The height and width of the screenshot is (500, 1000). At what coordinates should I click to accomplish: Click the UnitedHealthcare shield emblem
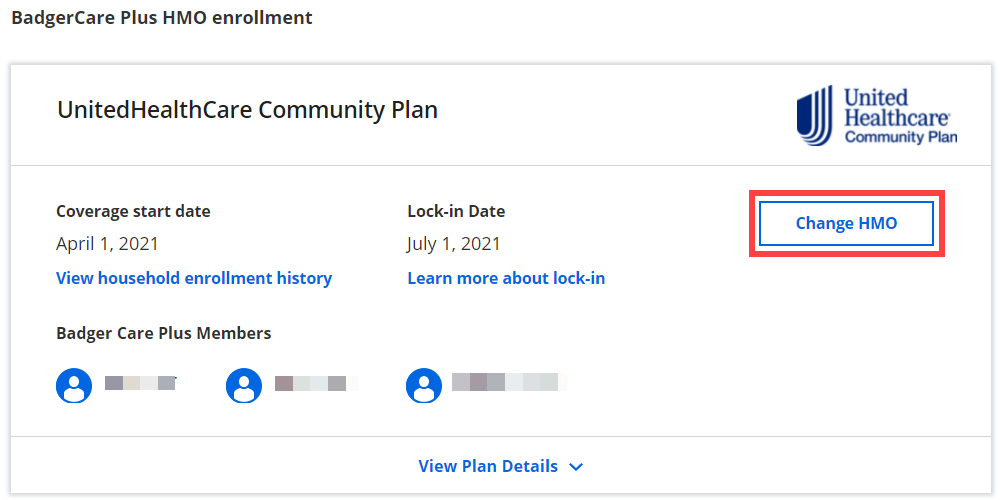click(x=815, y=115)
